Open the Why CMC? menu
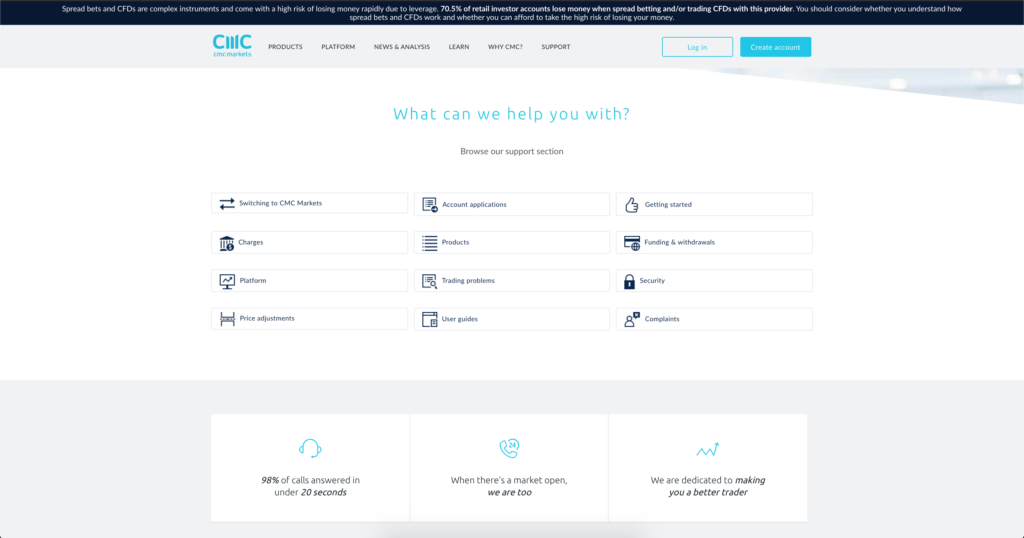The width and height of the screenshot is (1024, 538). [505, 47]
